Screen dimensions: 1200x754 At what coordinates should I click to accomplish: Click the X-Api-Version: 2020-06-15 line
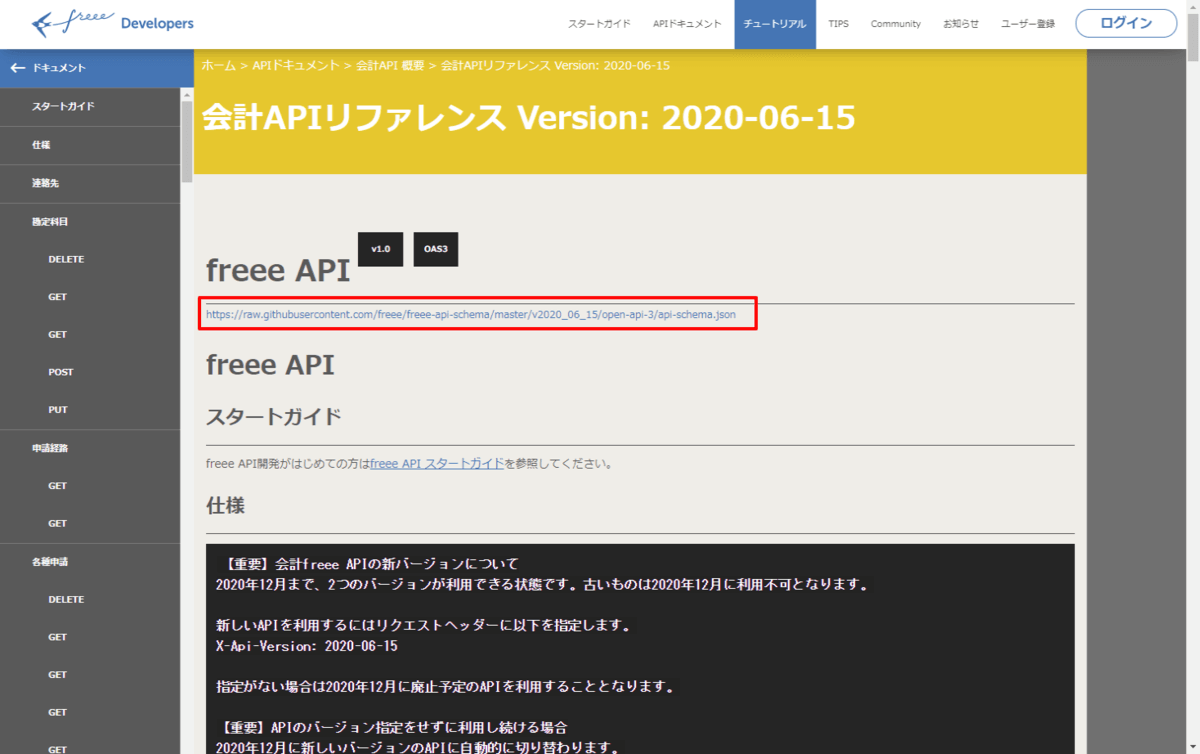[x=307, y=646]
